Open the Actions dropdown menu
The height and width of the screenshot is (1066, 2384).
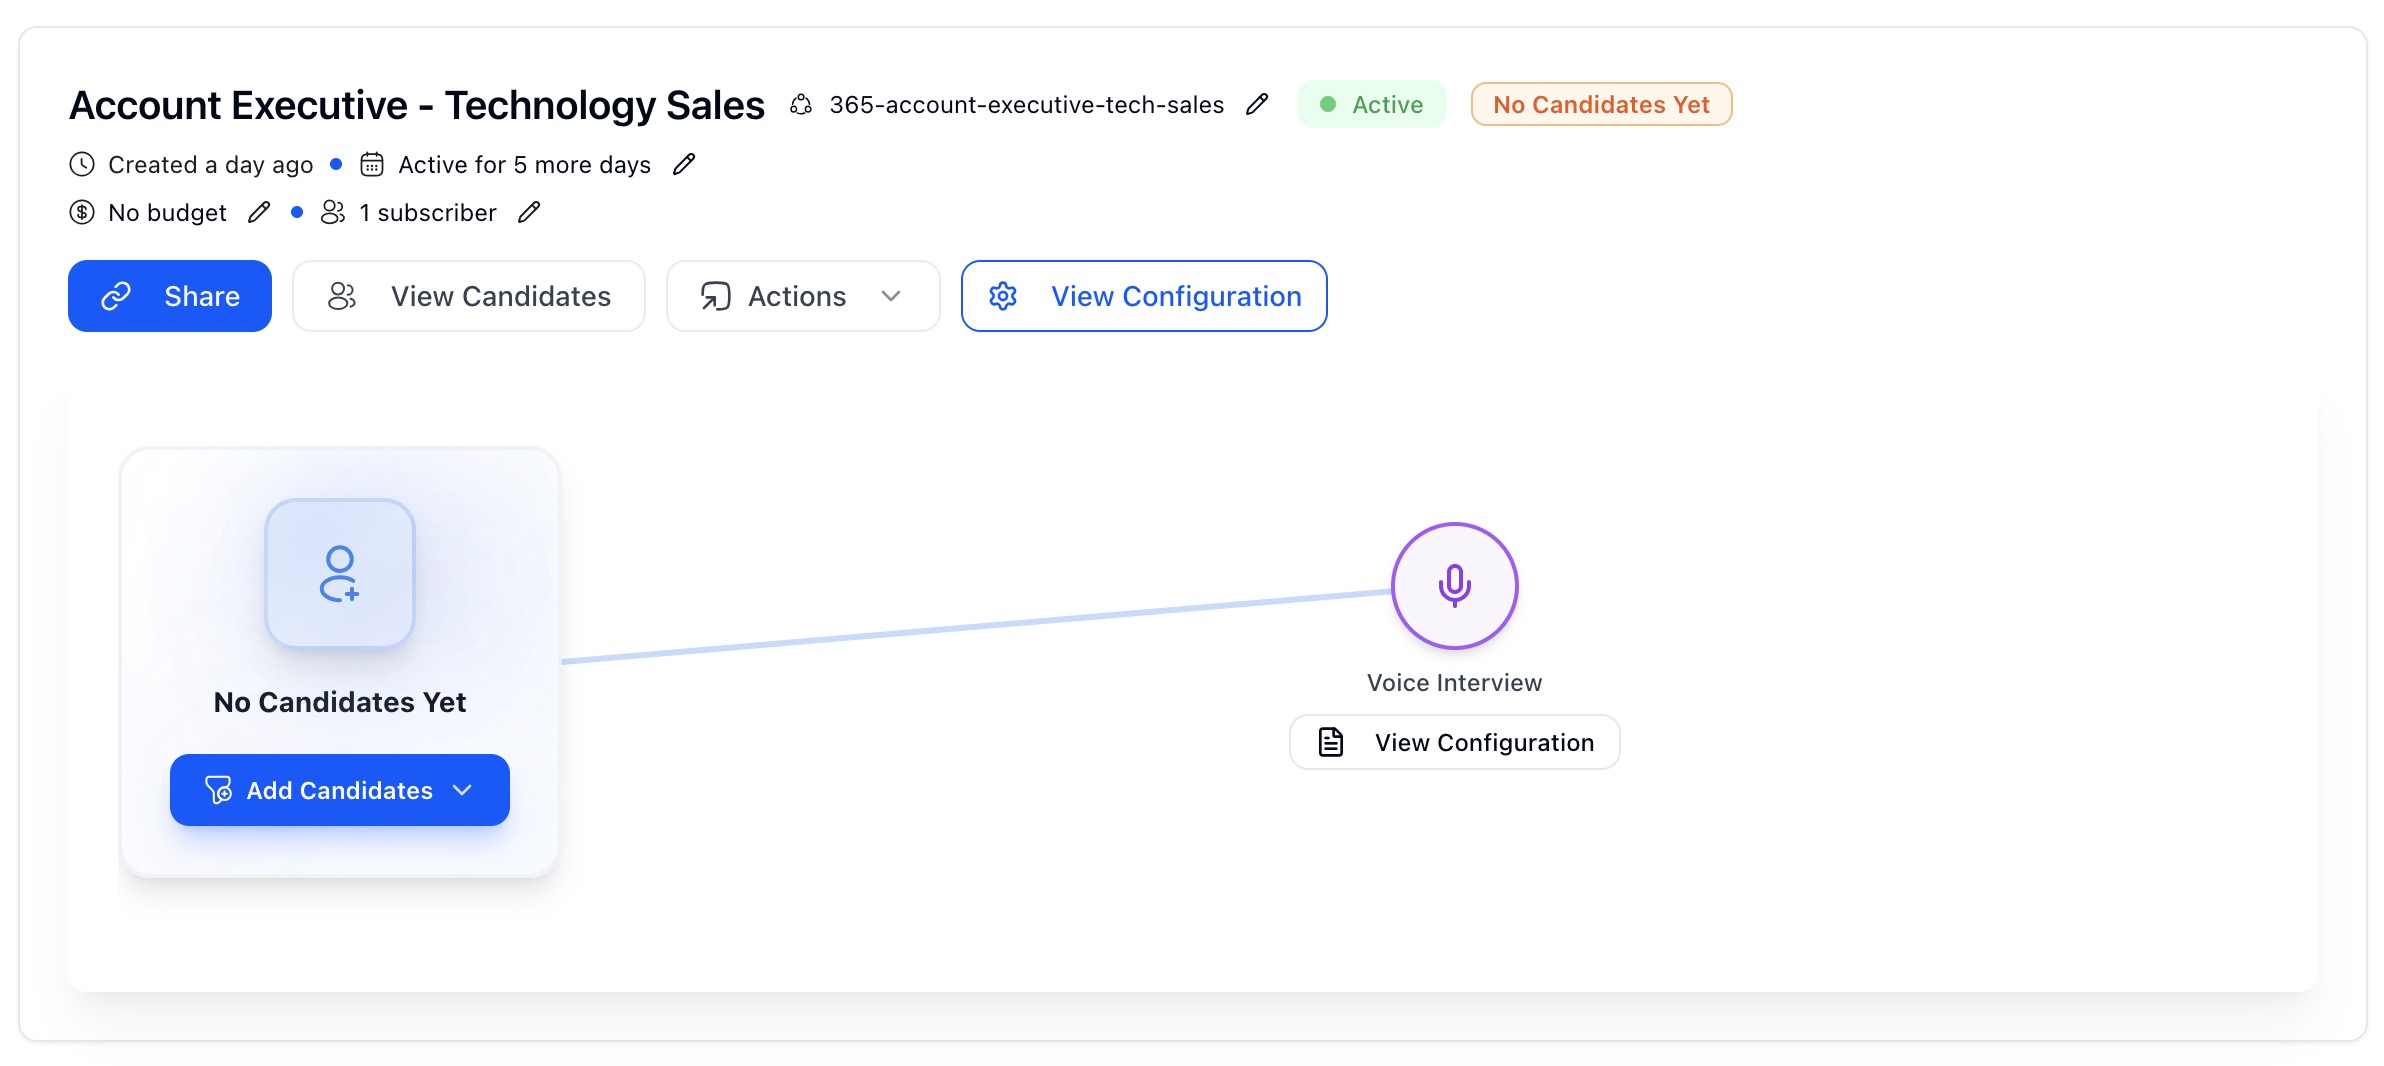pos(796,296)
